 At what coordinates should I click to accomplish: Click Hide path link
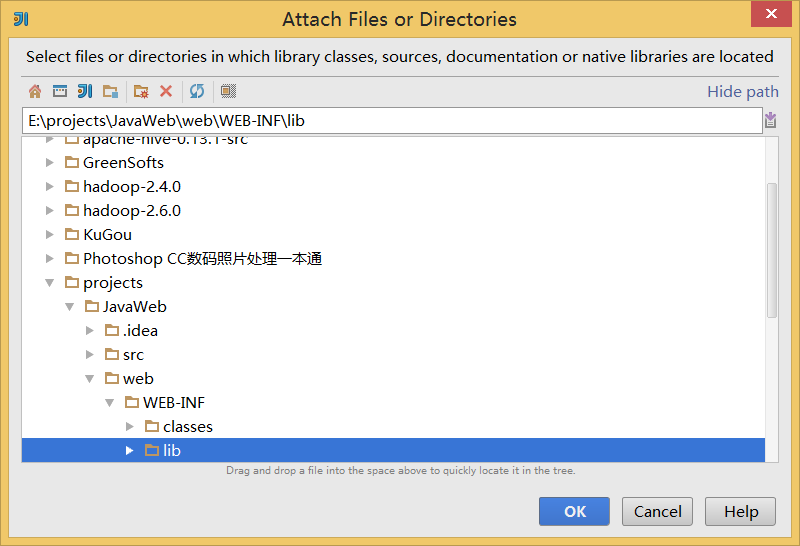[x=742, y=91]
